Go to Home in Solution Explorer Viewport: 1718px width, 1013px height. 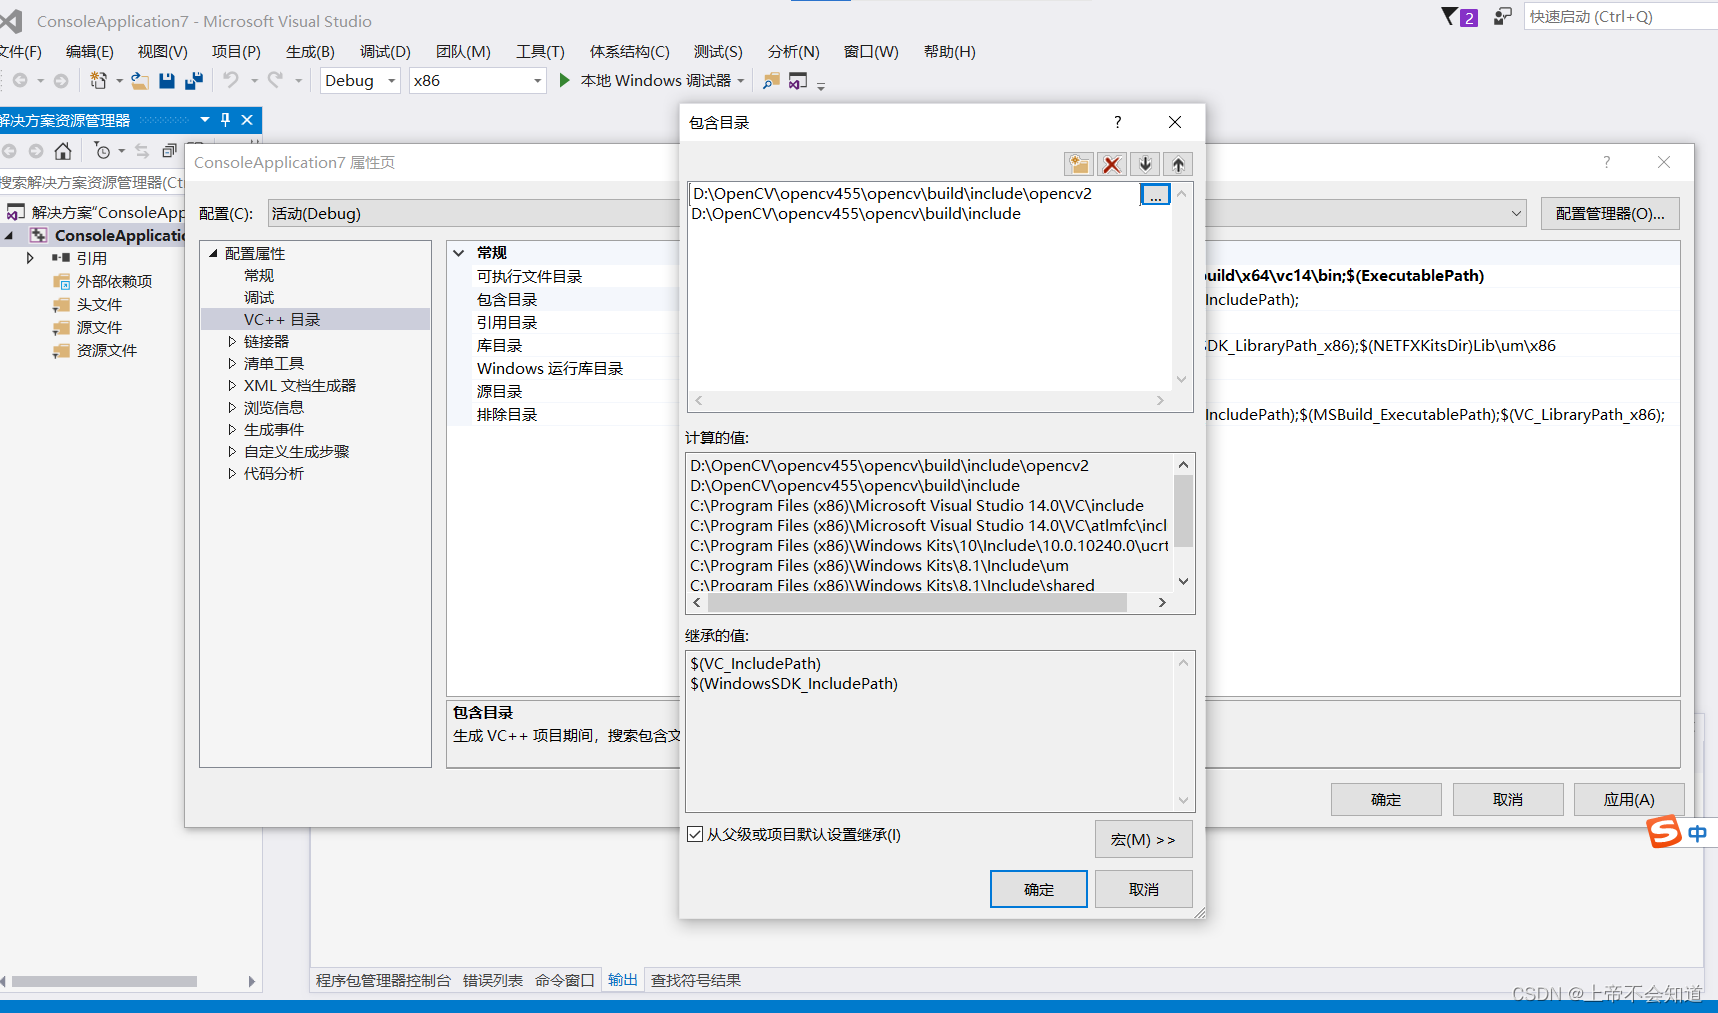coord(63,151)
